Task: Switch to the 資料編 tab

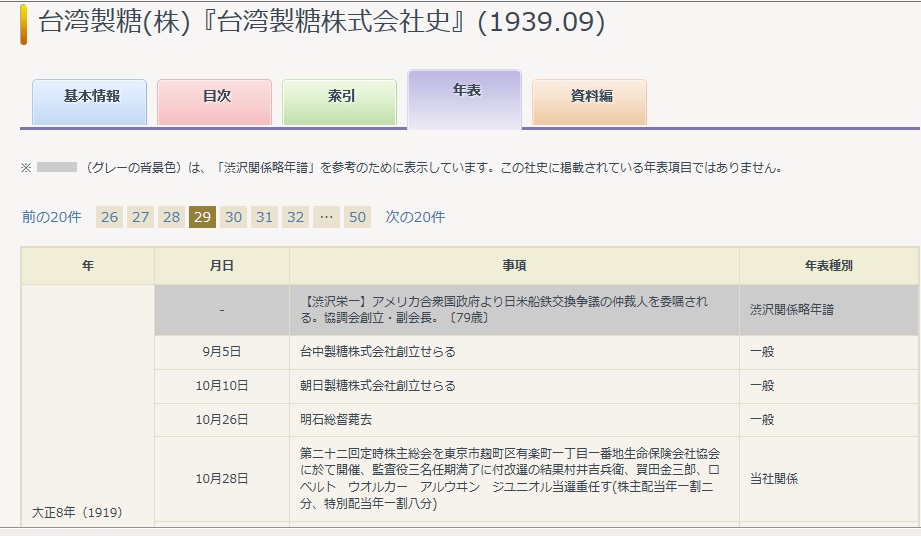Action: click(x=590, y=102)
